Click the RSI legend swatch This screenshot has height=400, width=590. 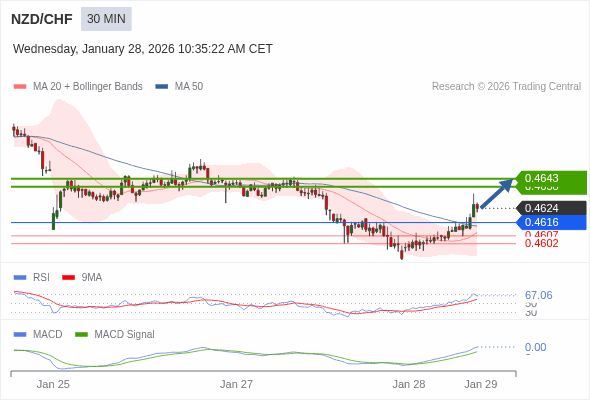pos(20,278)
